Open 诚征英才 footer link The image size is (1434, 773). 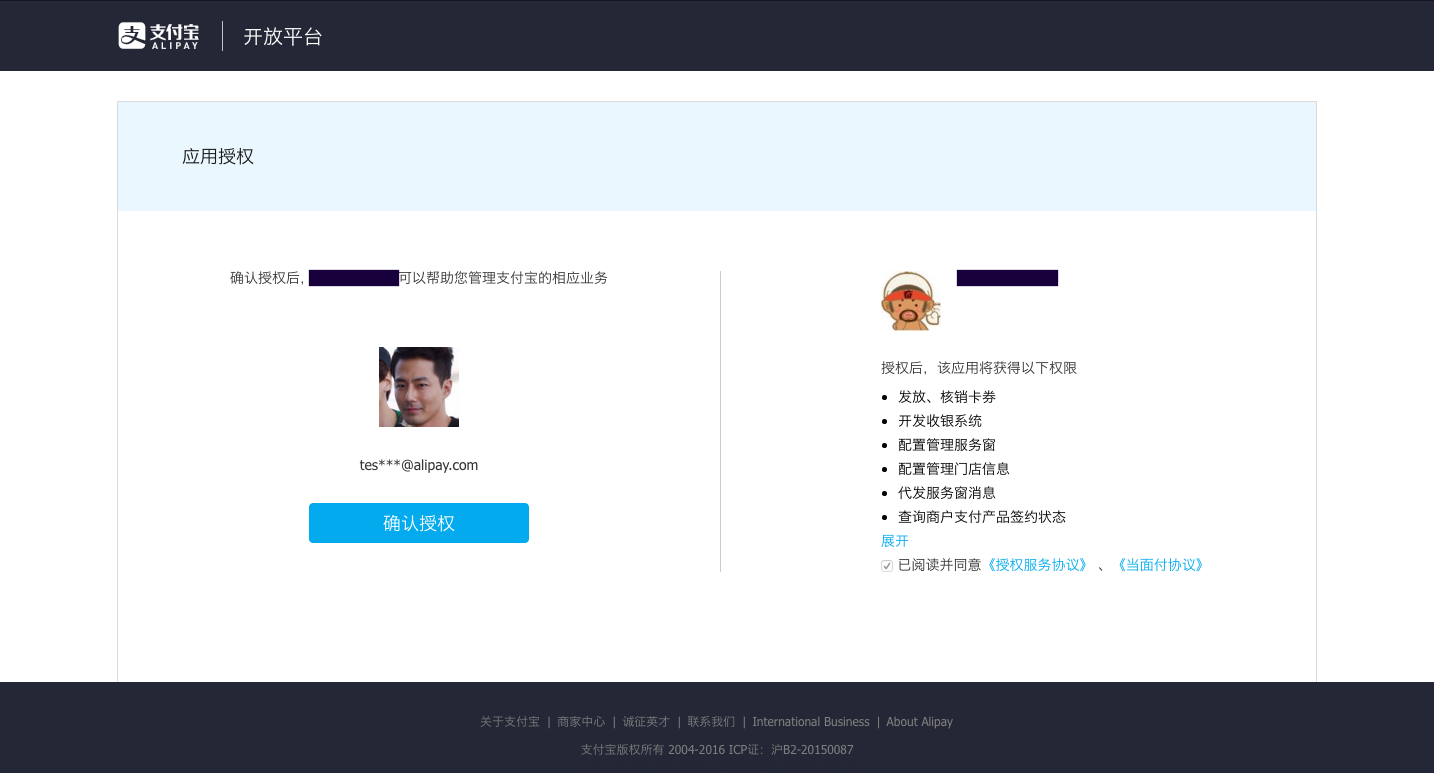tap(646, 722)
